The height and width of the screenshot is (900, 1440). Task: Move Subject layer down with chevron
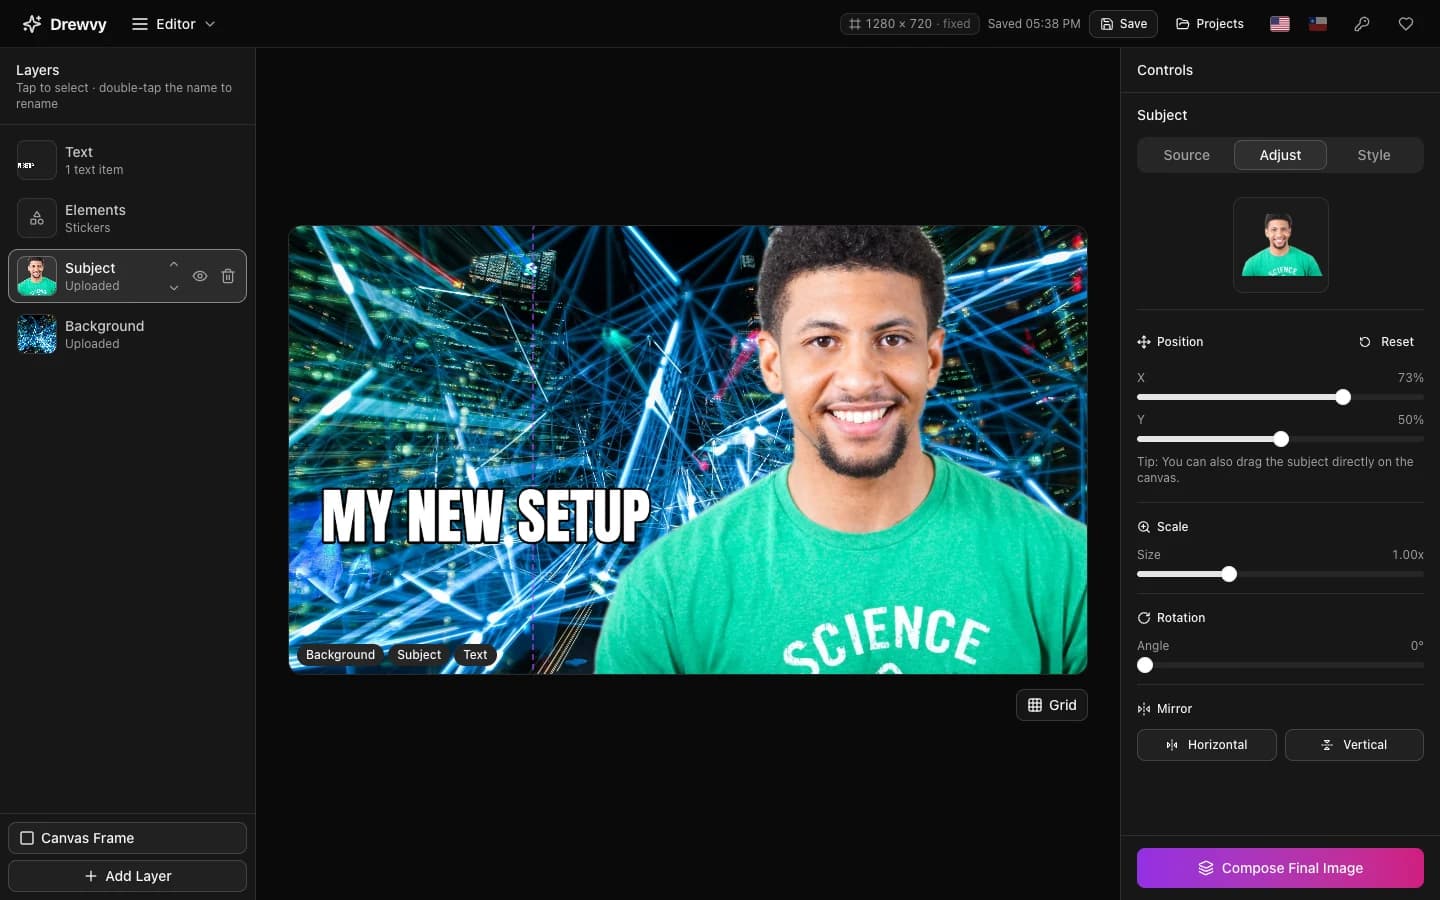pos(174,288)
